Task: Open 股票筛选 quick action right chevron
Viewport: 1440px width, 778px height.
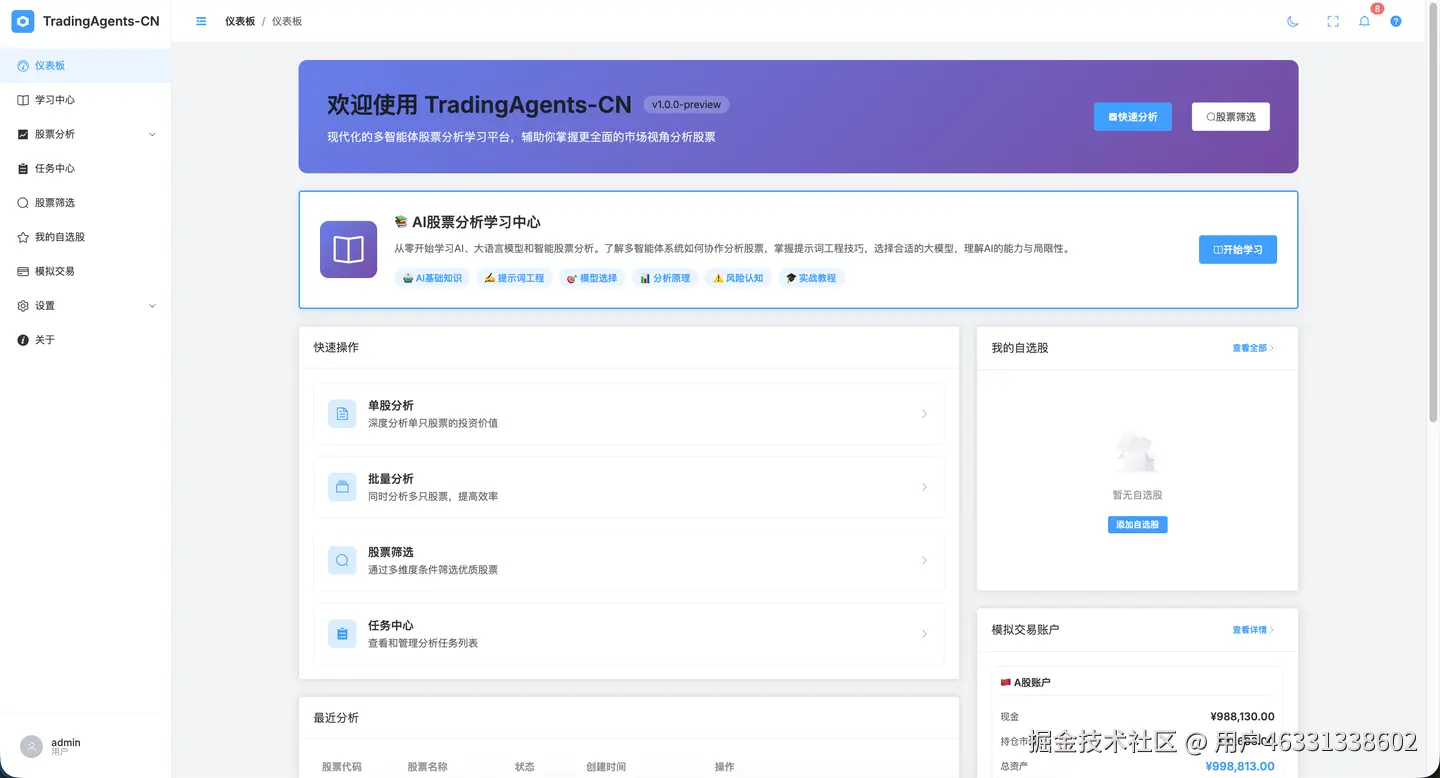Action: click(x=924, y=560)
